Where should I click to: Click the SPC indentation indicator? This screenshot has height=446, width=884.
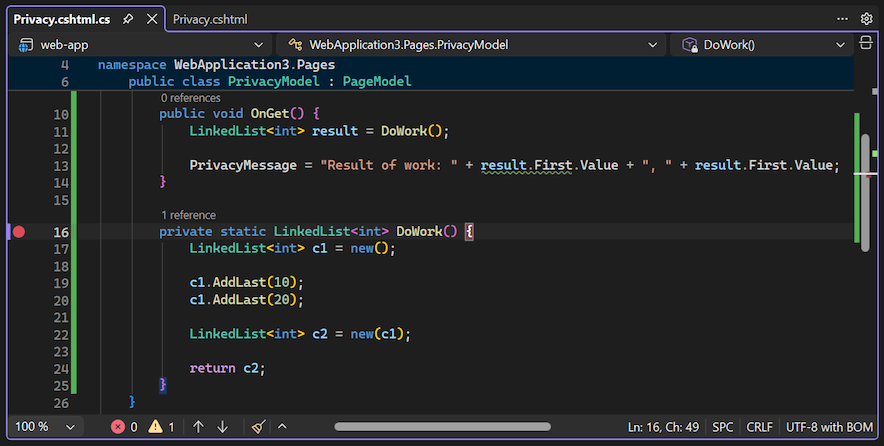click(x=722, y=427)
